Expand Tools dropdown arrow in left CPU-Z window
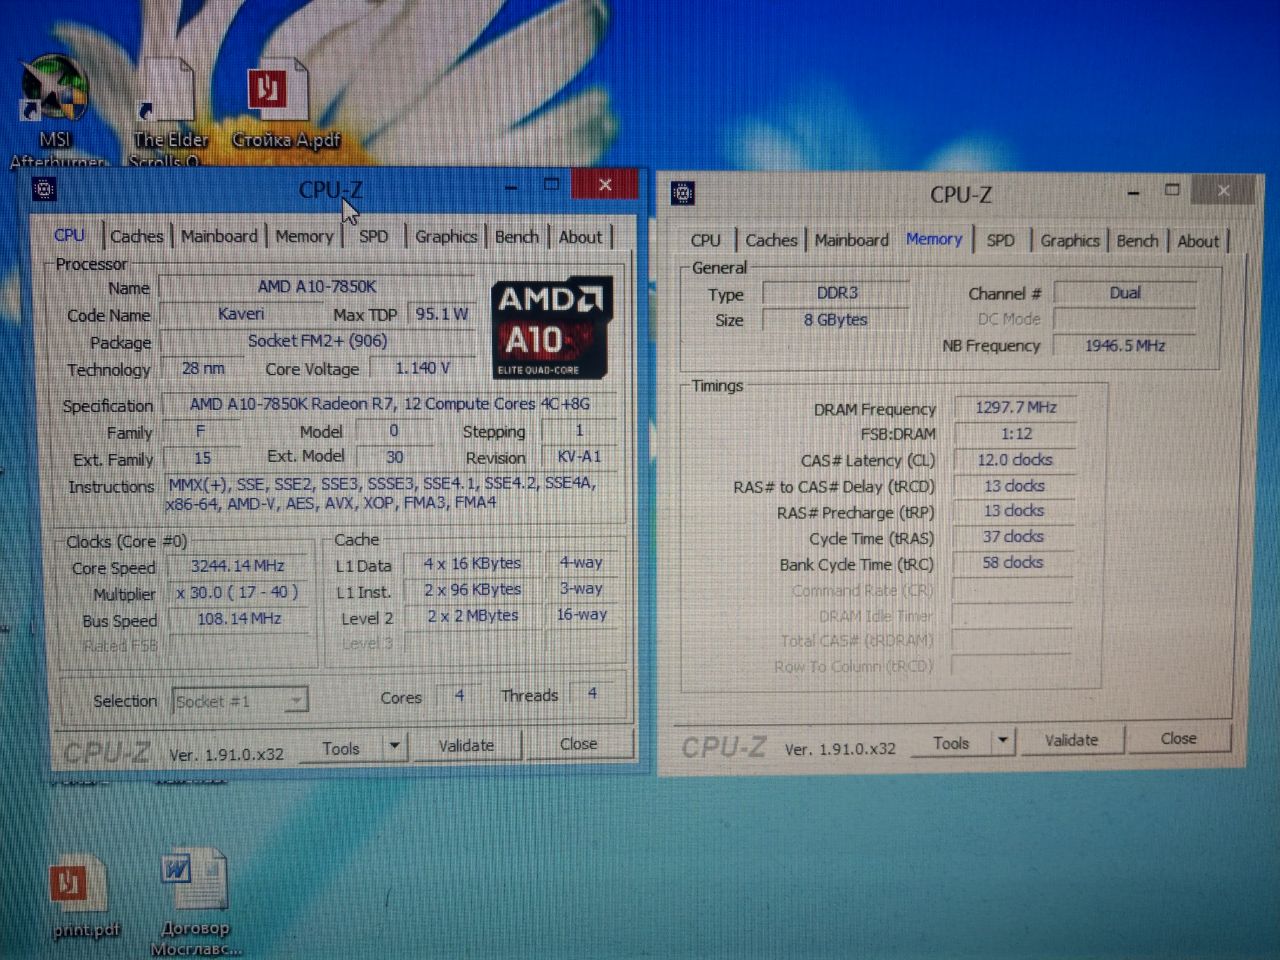 coord(394,746)
